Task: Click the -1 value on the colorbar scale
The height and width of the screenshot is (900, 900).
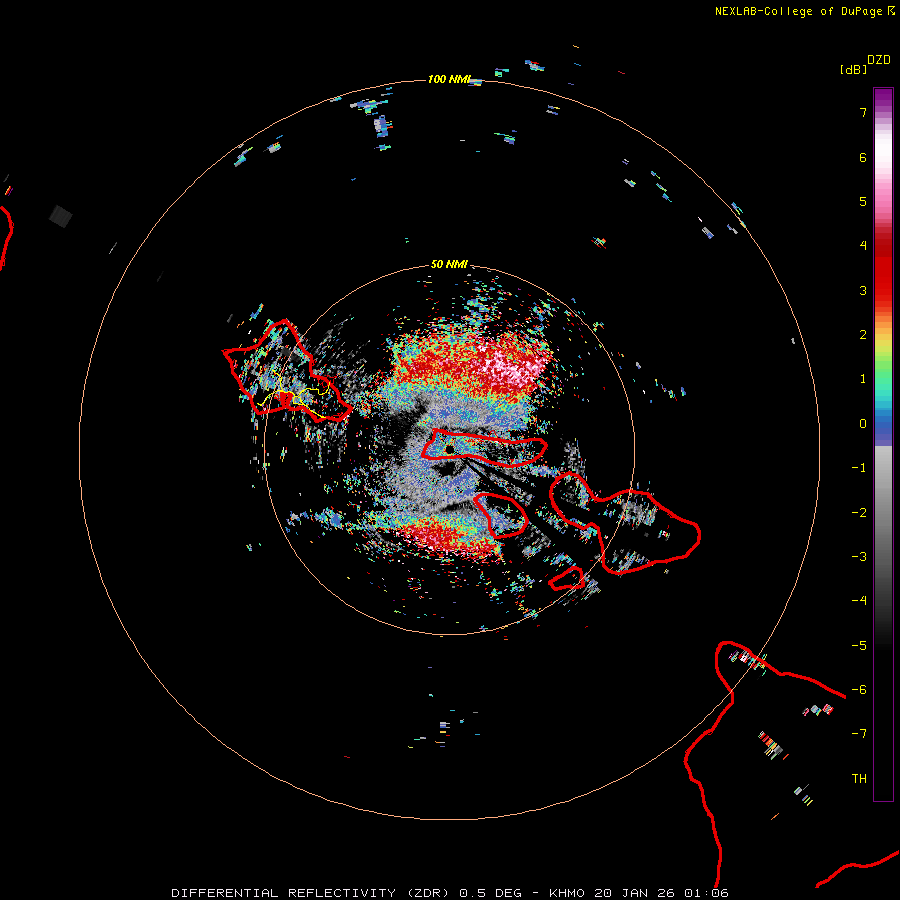Action: click(x=859, y=468)
